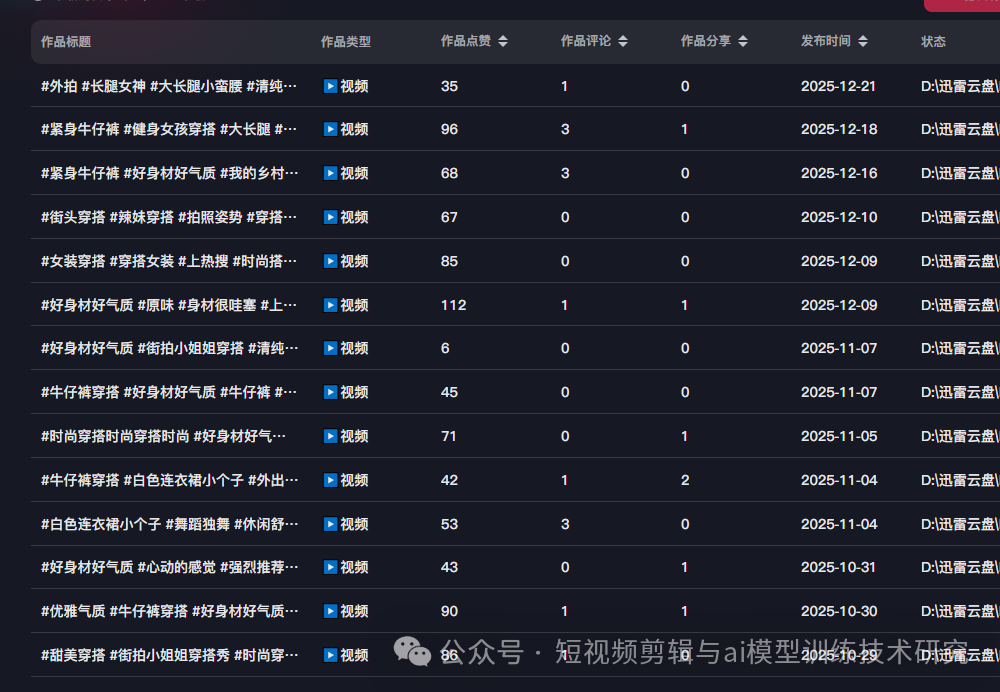The image size is (1000, 692).
Task: Click status path in the 2025-12-21 row
Action: (x=960, y=86)
